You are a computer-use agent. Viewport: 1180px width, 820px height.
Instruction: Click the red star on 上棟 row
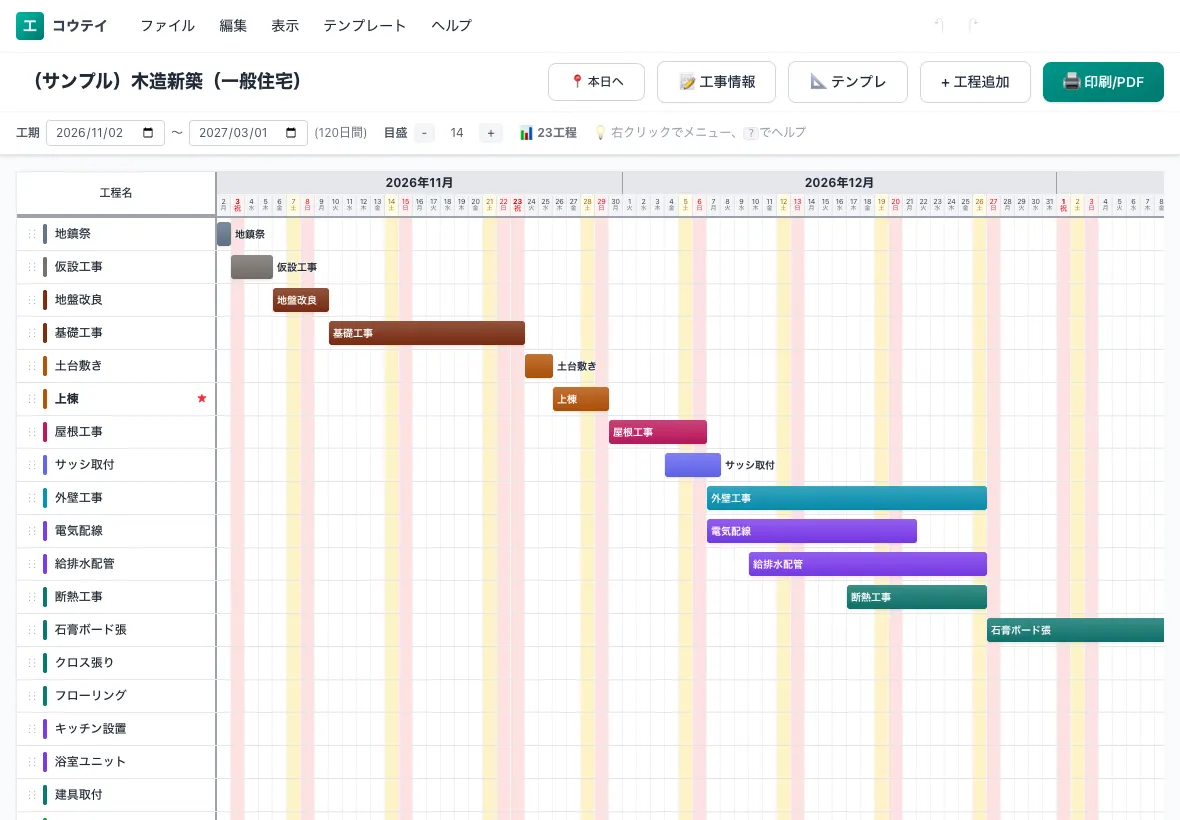pyautogui.click(x=202, y=399)
